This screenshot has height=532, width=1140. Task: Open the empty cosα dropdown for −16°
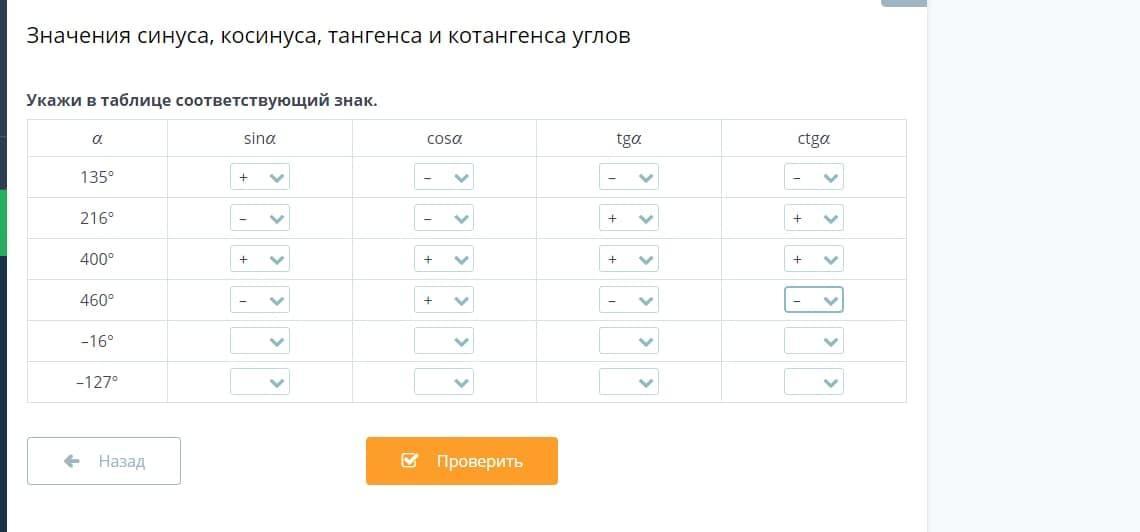444,342
